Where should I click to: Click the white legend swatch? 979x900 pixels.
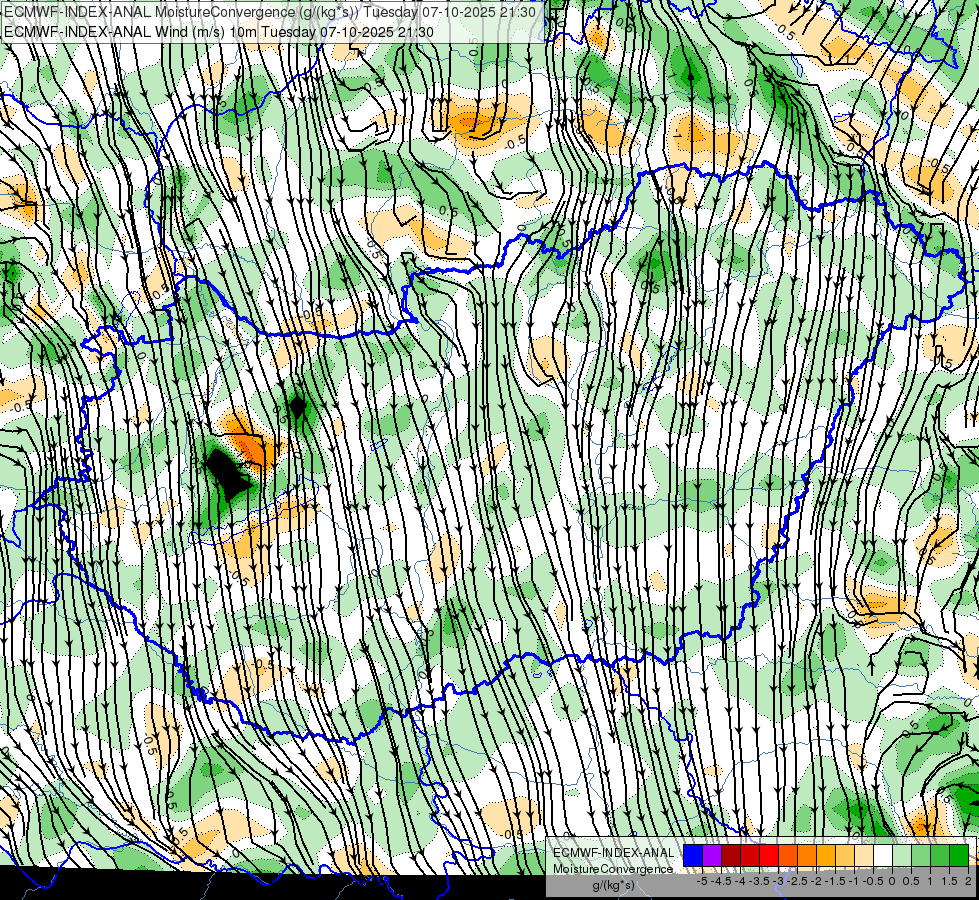(883, 855)
